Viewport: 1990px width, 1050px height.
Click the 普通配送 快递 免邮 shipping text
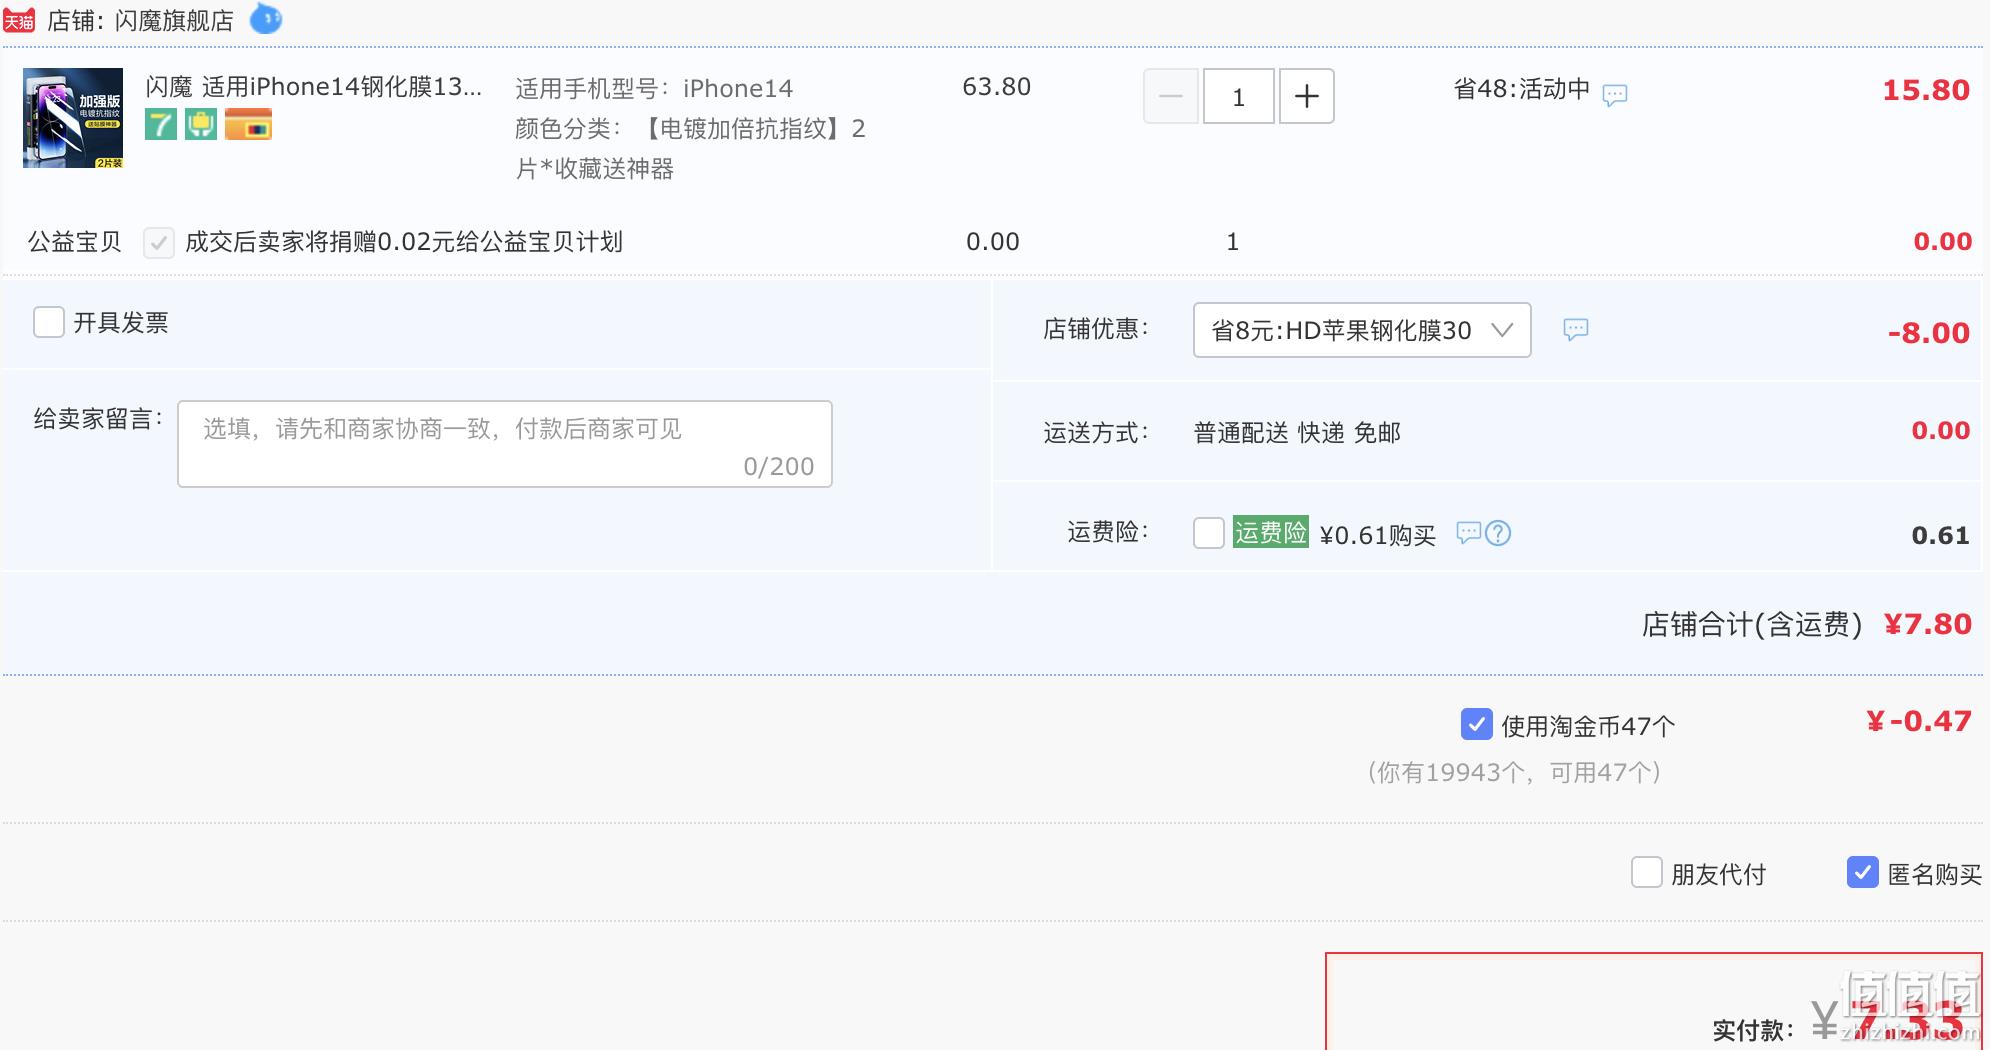coord(1297,433)
